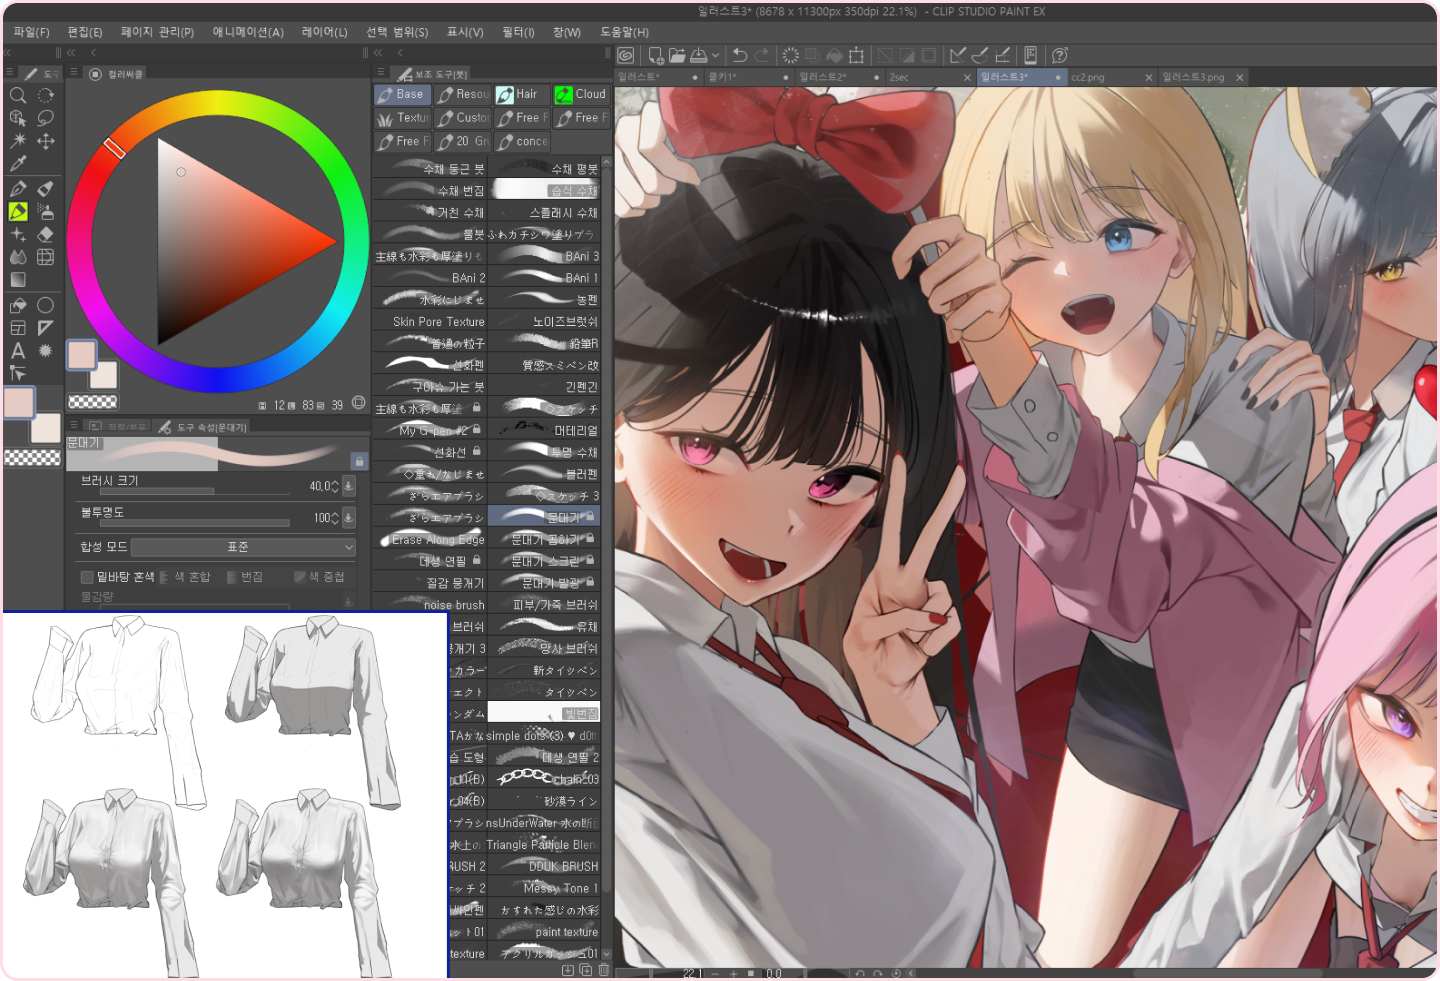
Task: Select the Erase Along Edge brush
Action: click(x=430, y=540)
